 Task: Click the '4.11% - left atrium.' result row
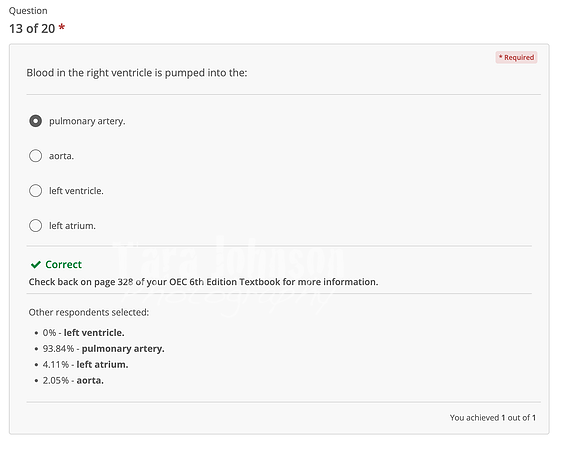85,364
